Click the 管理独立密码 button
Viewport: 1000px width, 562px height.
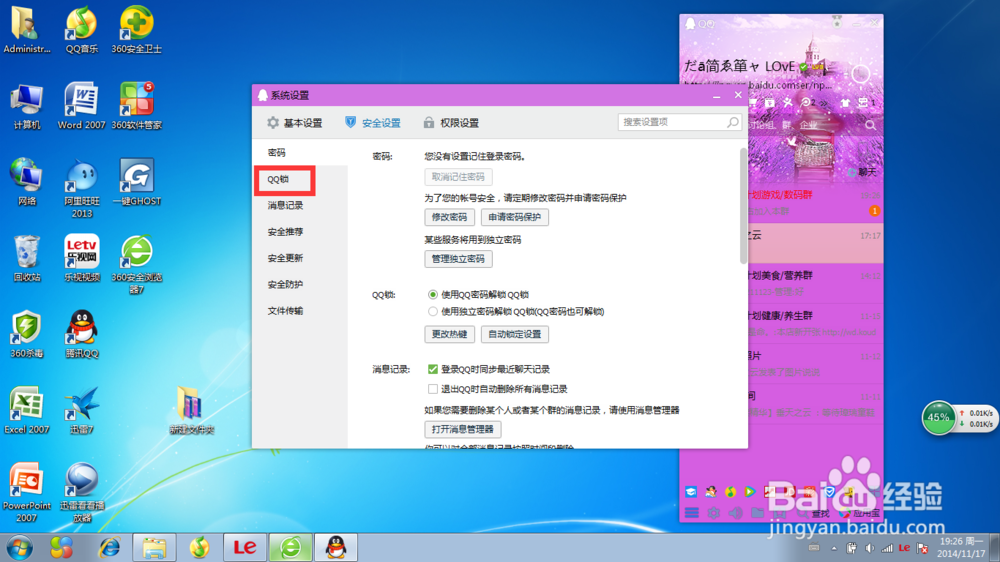pyautogui.click(x=458, y=259)
